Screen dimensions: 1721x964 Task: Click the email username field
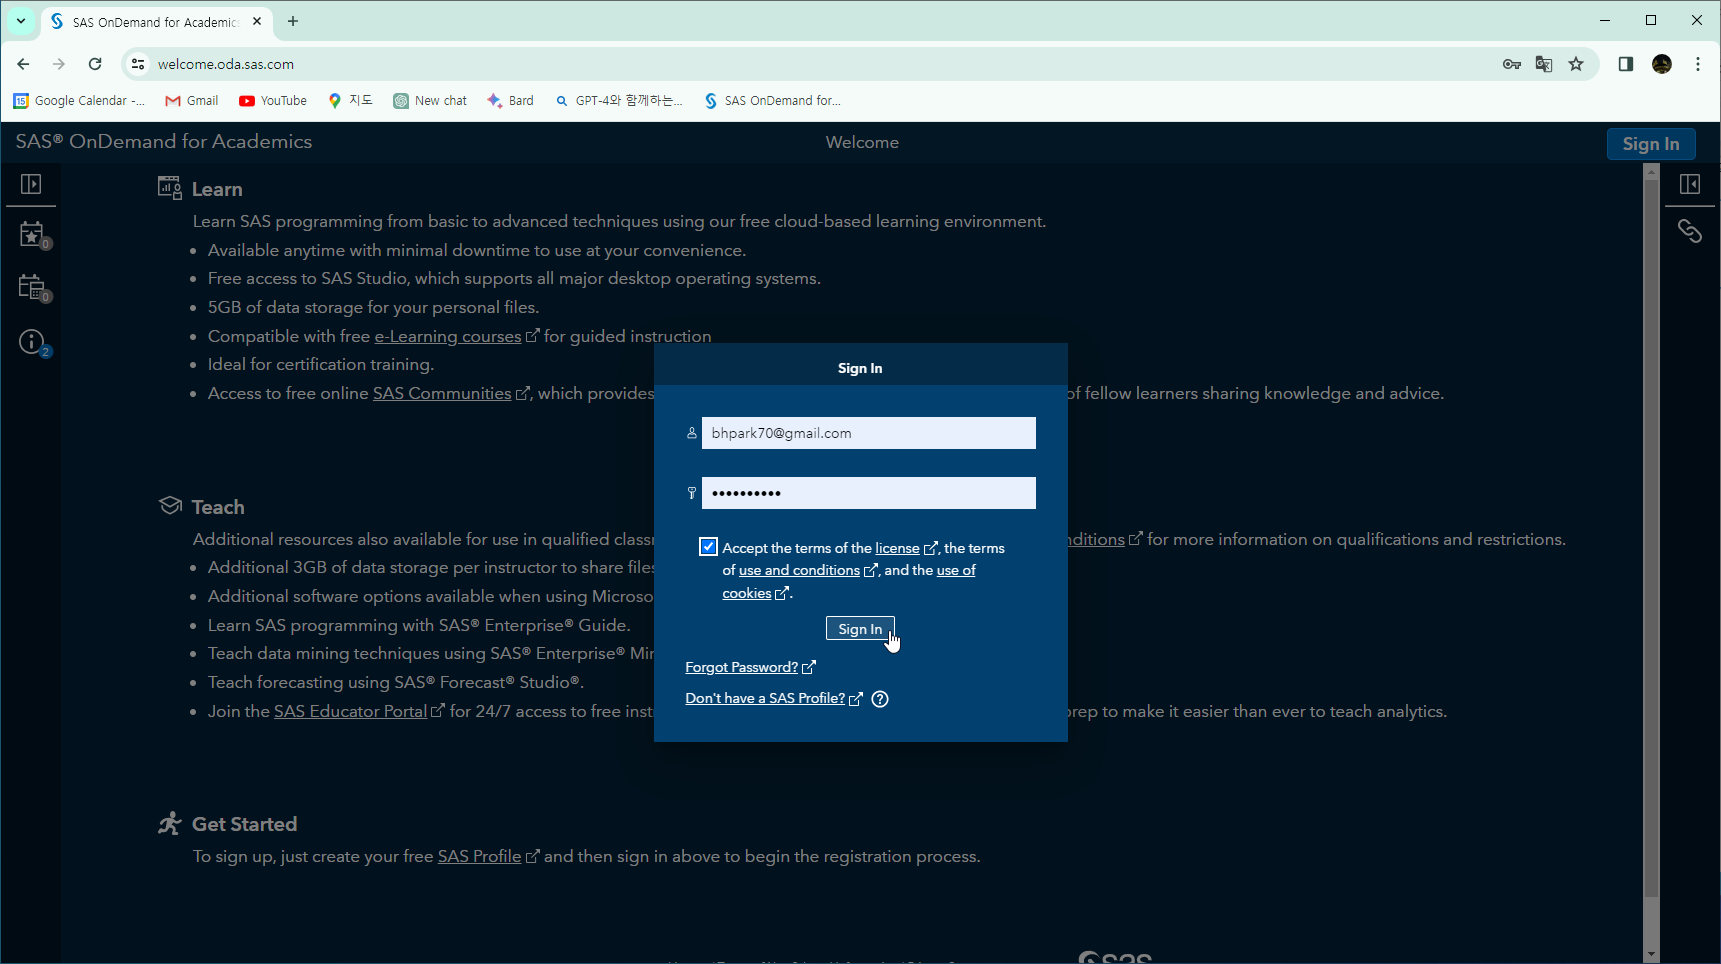(869, 433)
